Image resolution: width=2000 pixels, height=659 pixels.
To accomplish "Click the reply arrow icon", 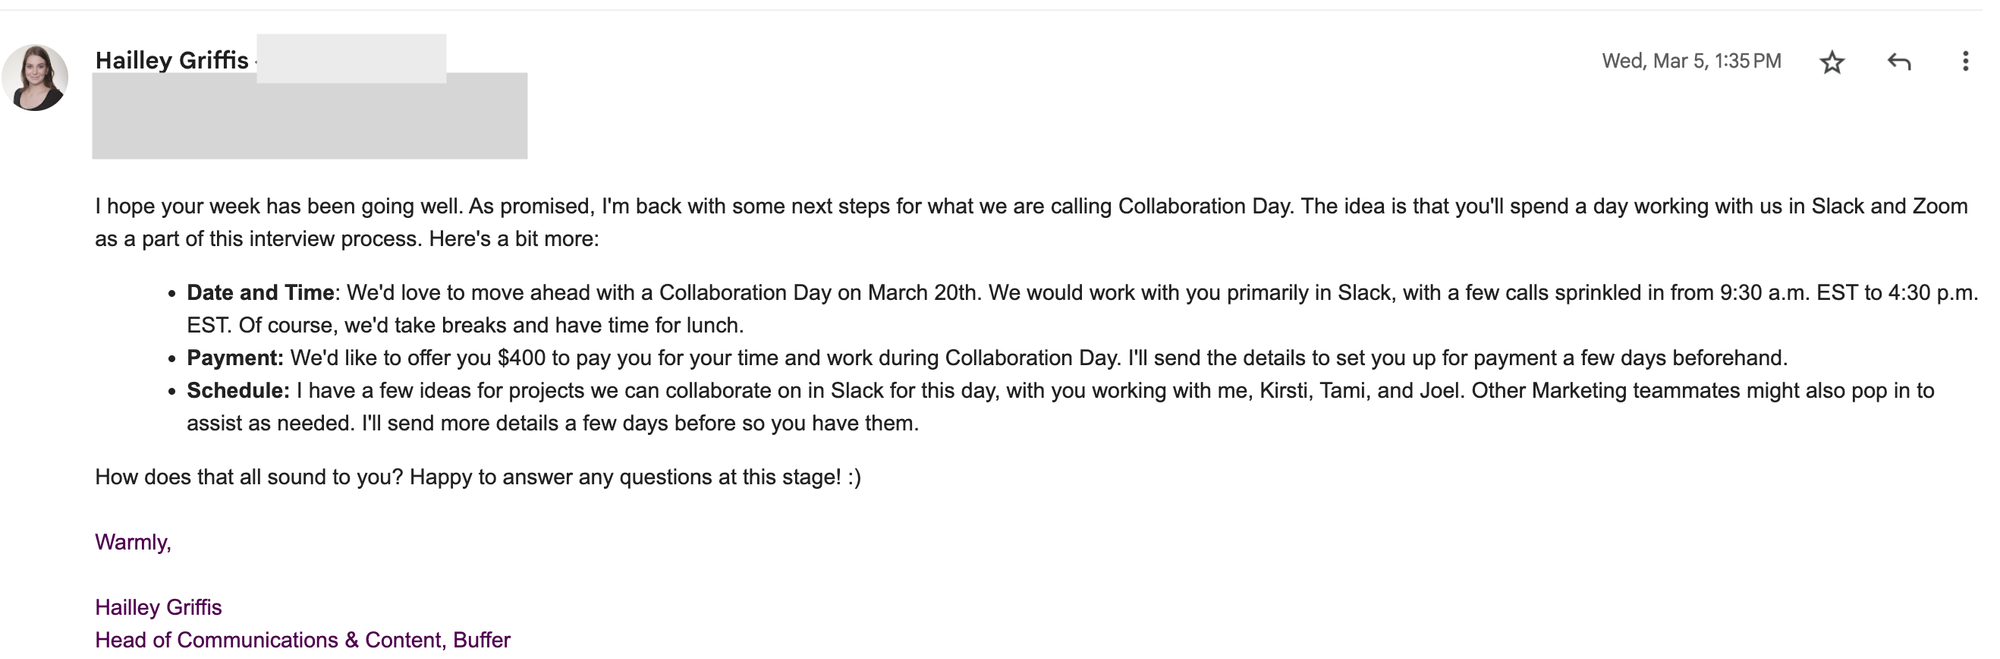I will coord(1898,62).
